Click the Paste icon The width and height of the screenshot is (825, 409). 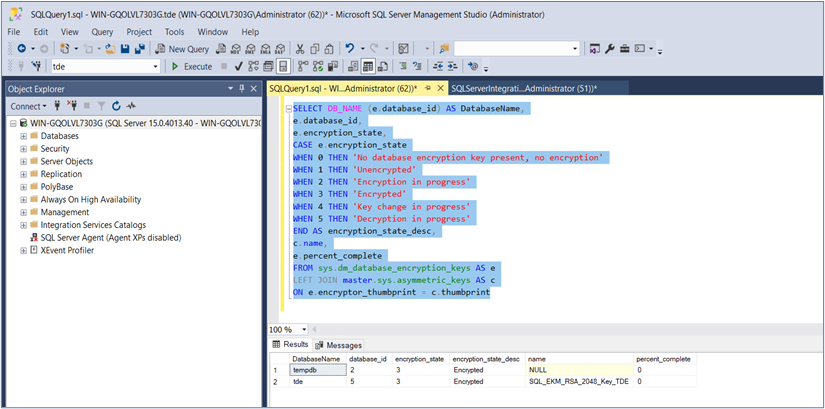(329, 49)
